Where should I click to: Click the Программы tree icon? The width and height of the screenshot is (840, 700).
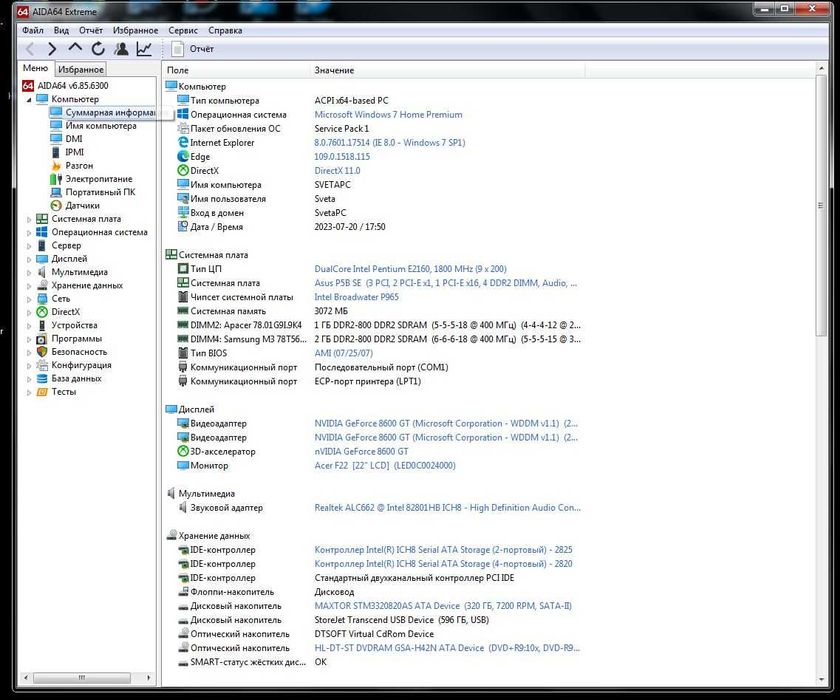(x=42, y=338)
